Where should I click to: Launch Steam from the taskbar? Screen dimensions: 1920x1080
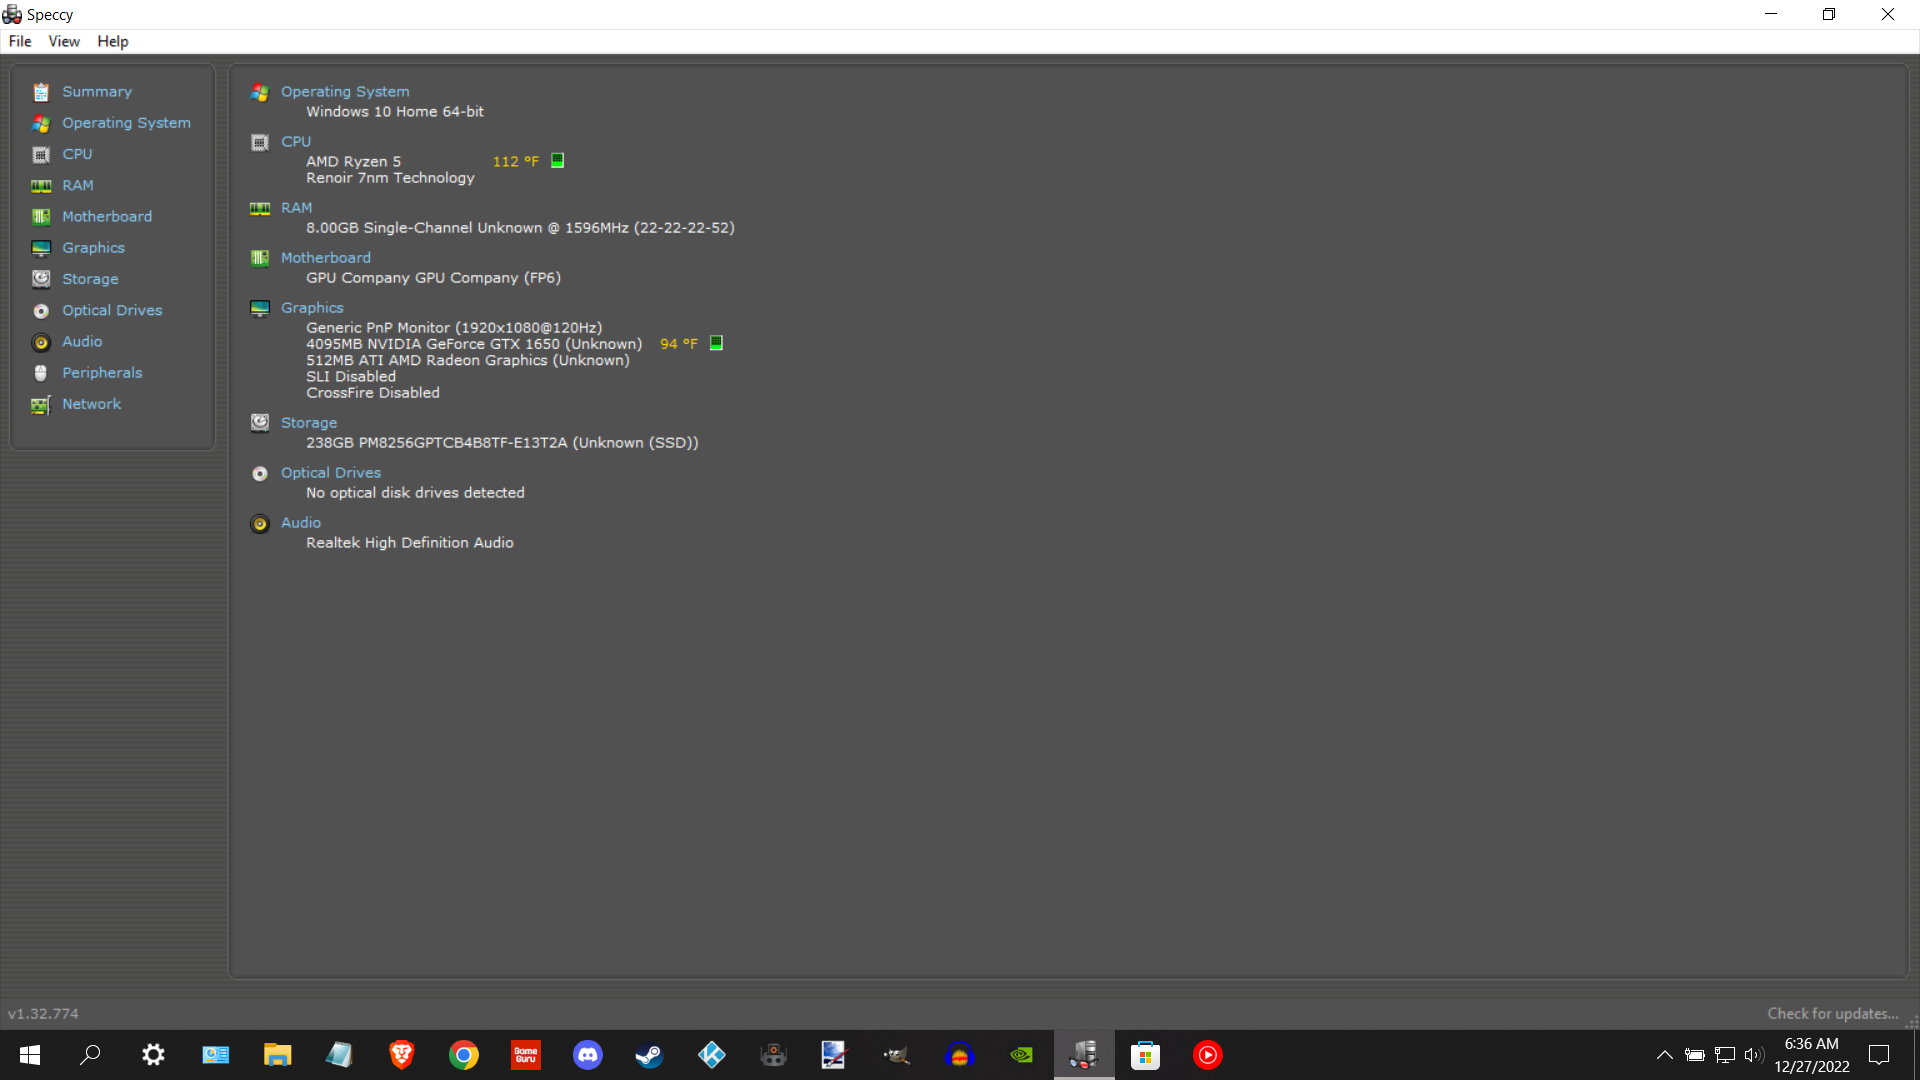(x=649, y=1055)
